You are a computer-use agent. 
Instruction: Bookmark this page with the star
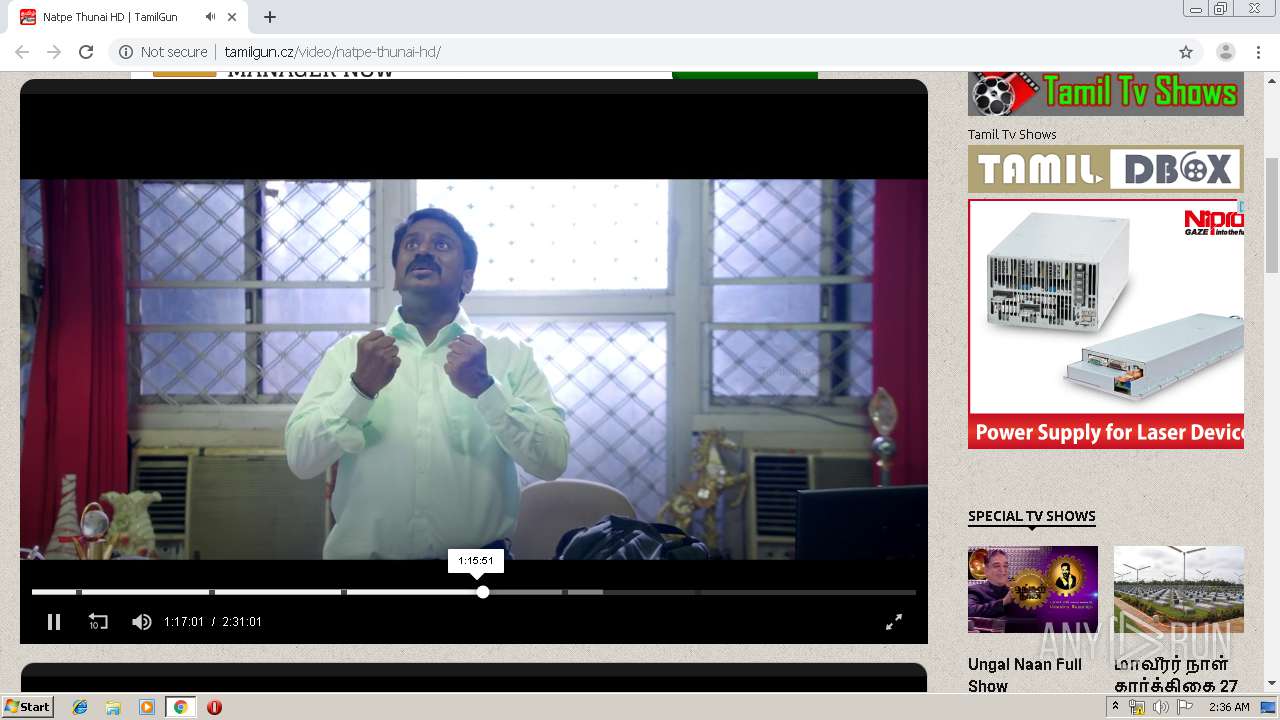[x=1186, y=52]
